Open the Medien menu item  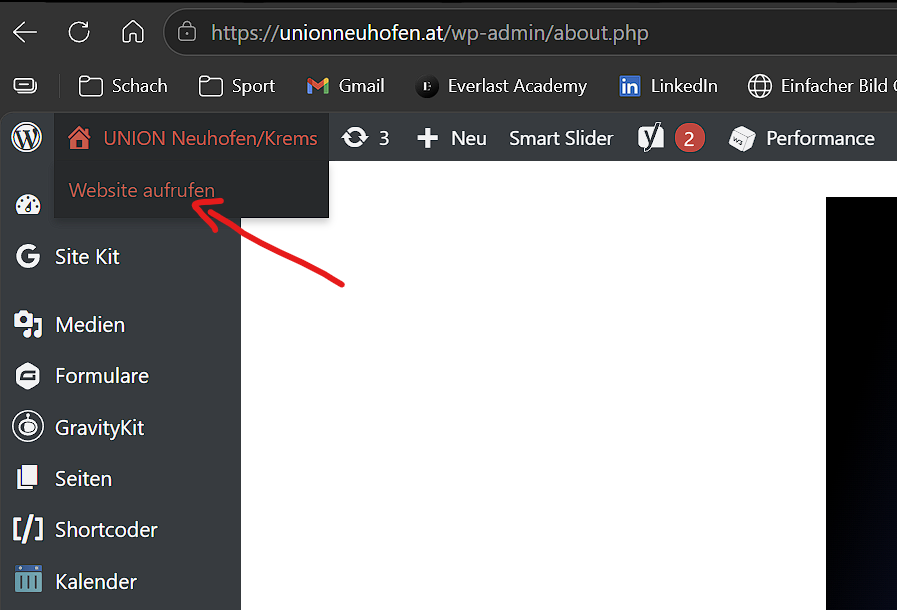(89, 325)
